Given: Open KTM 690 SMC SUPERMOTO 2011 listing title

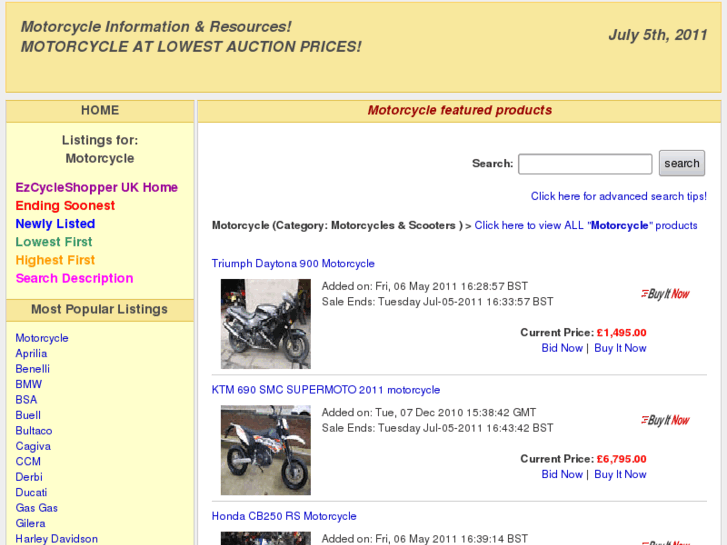Looking at the screenshot, I should pyautogui.click(x=325, y=390).
